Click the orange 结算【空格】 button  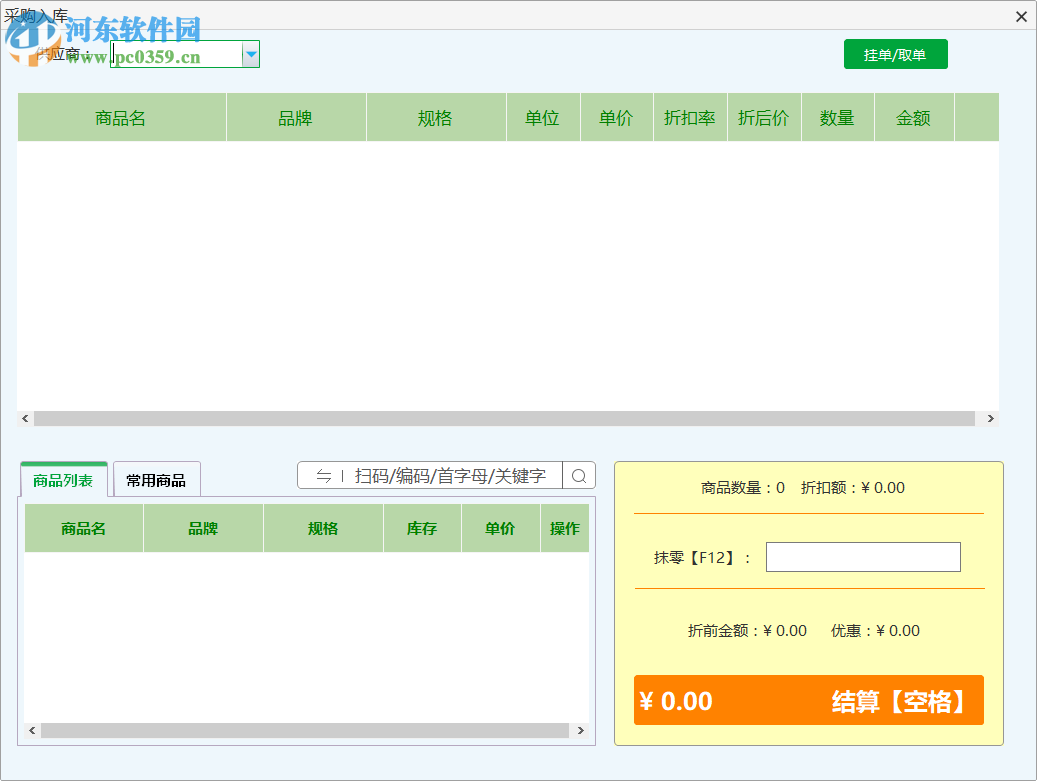809,700
